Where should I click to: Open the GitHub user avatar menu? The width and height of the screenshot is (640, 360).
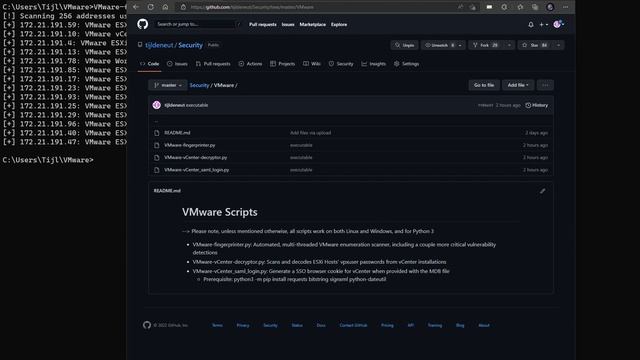pyautogui.click(x=558, y=24)
